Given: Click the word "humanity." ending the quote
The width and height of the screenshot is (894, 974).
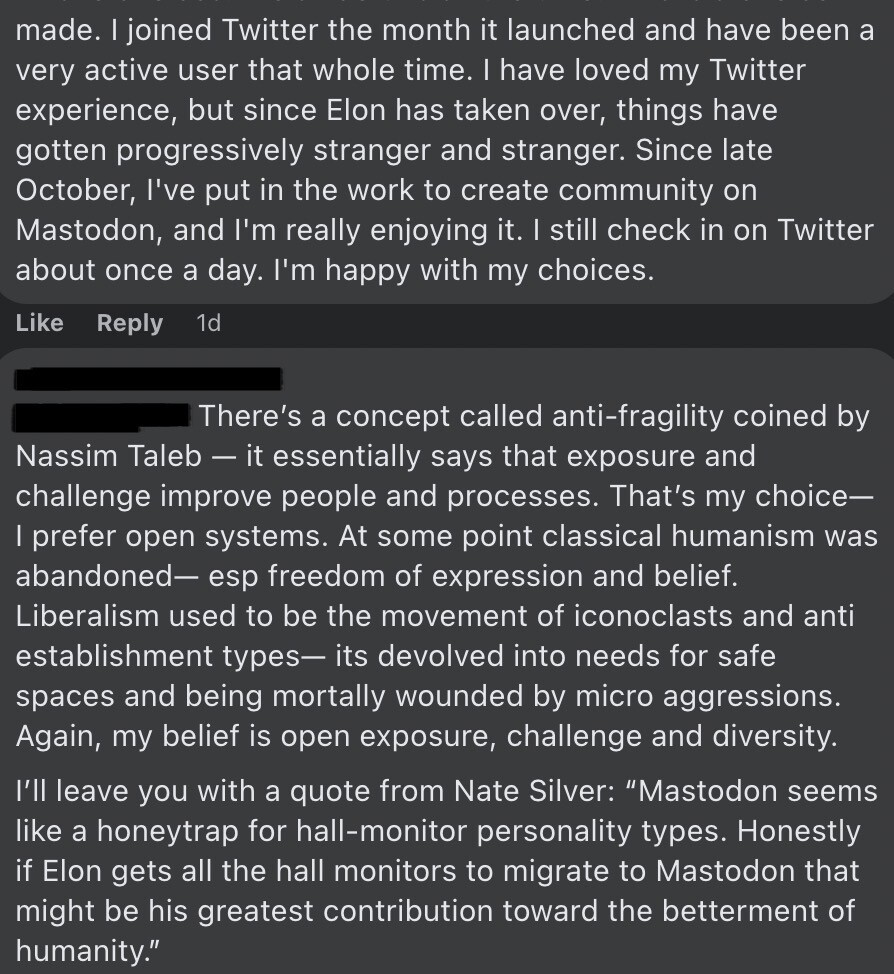Looking at the screenshot, I should (x=82, y=950).
